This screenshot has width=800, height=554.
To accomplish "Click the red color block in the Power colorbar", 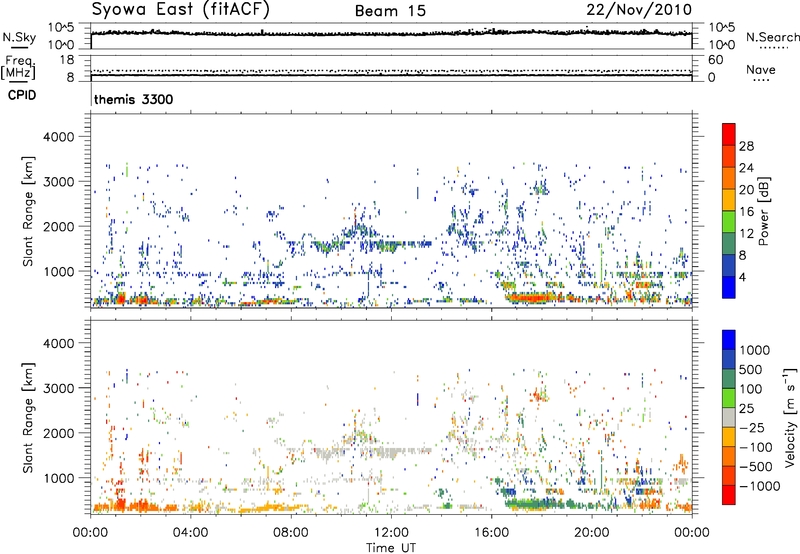I will [729, 134].
